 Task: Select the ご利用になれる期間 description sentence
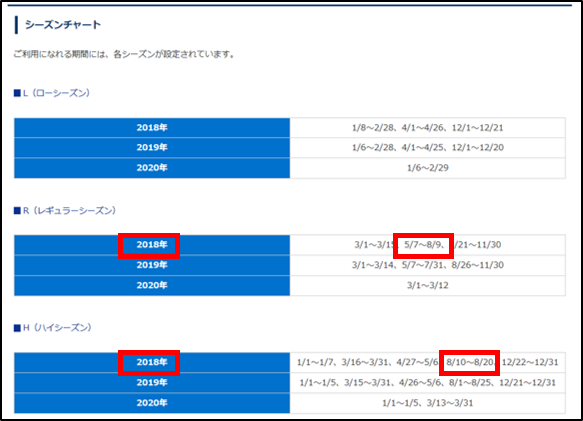coord(124,54)
